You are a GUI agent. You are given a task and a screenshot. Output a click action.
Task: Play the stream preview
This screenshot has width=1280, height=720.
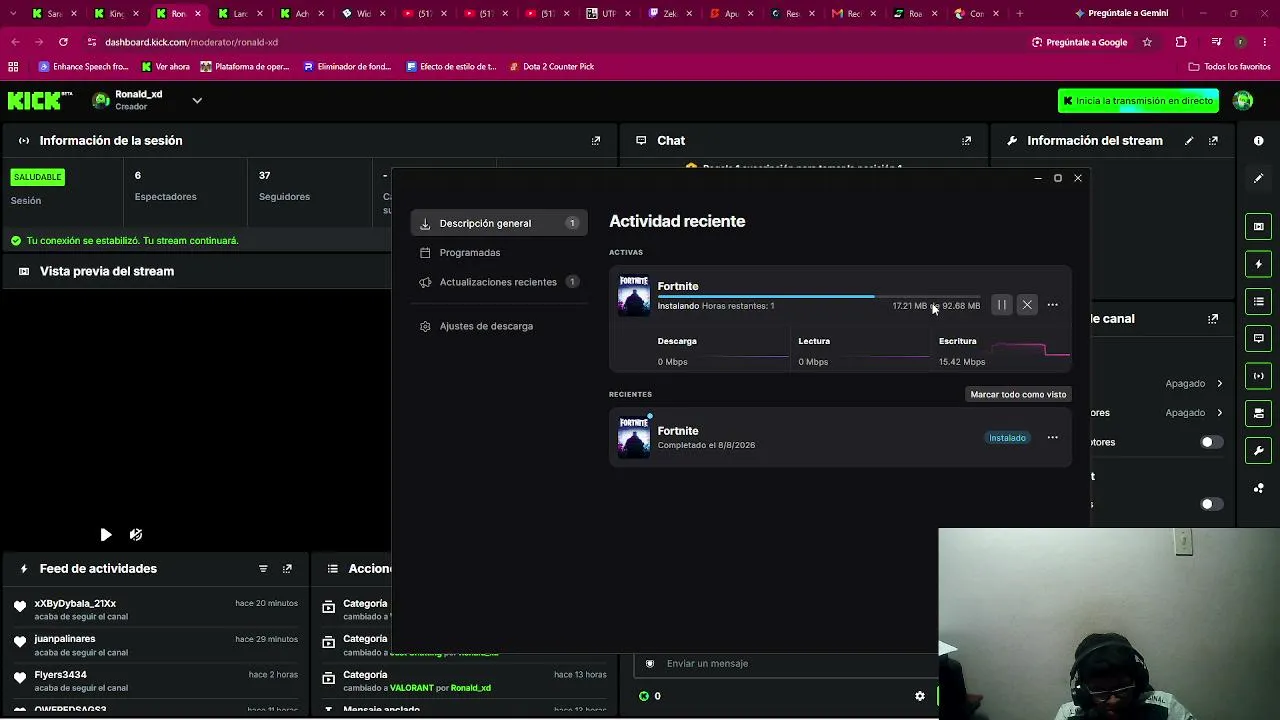[x=106, y=535]
